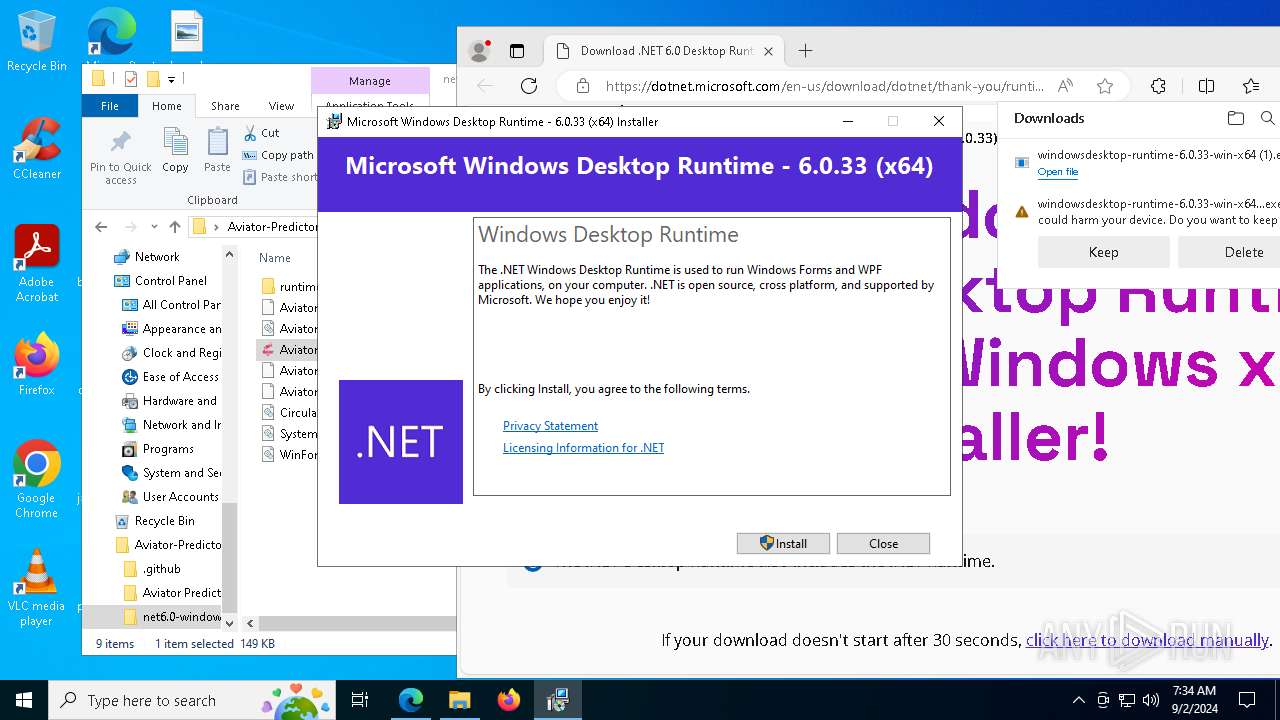Screen dimensions: 1280x720
Task: Switch to the Home ribbon tab
Action: (166, 106)
